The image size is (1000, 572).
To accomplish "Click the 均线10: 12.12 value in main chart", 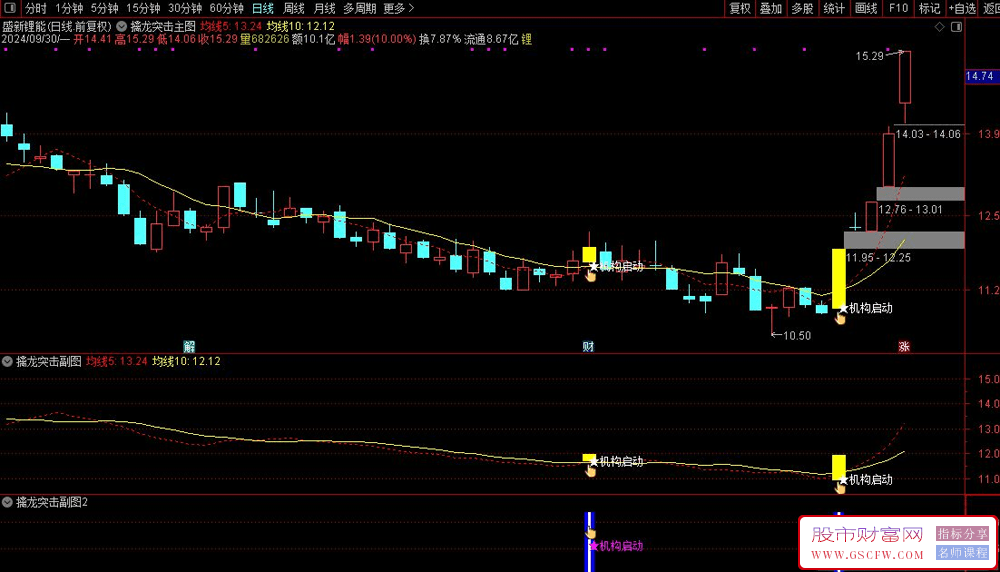I will point(300,27).
